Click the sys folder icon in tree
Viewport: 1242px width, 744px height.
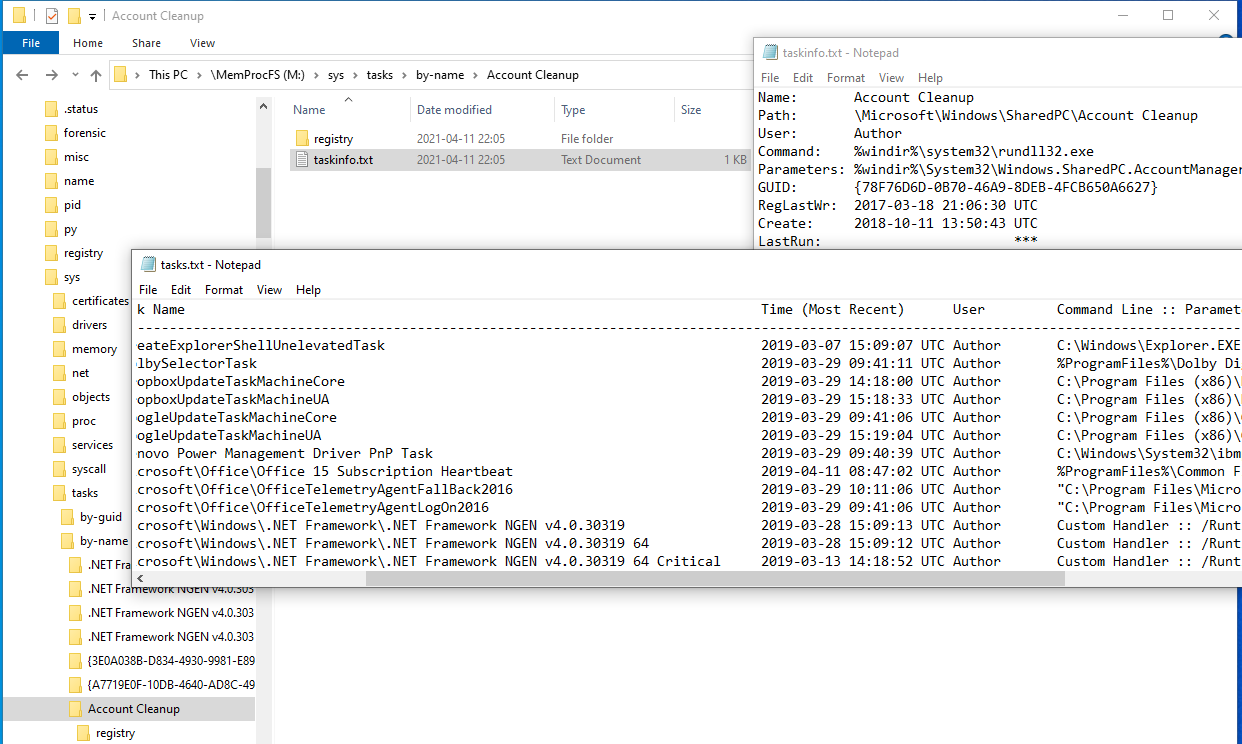point(52,277)
